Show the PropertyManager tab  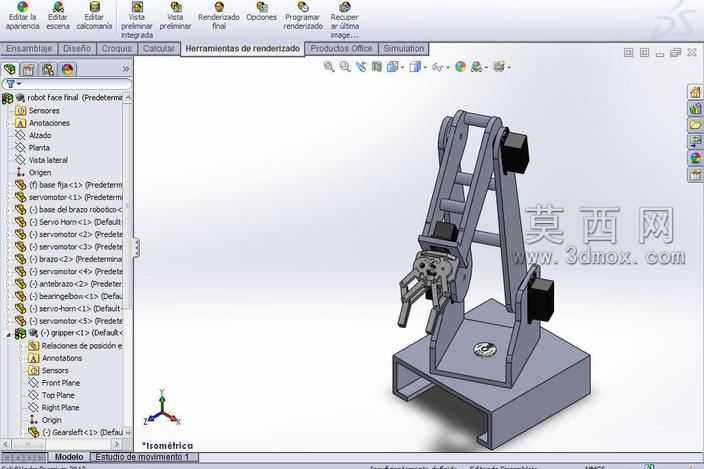click(29, 70)
